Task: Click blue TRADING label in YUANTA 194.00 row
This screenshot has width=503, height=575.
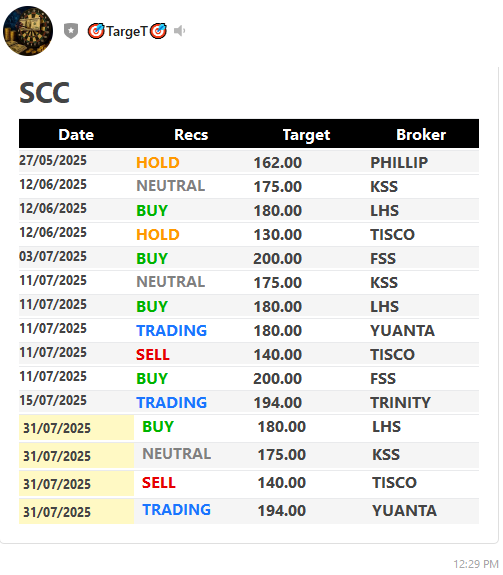Action: click(x=177, y=510)
